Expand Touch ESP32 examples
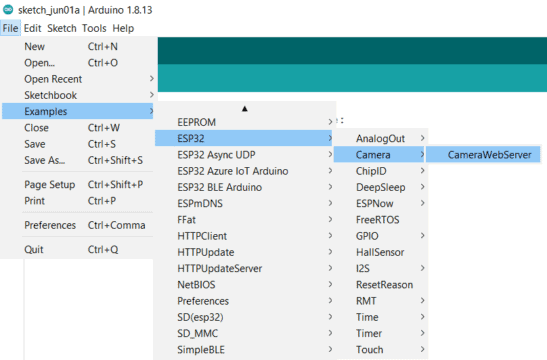The image size is (547, 360). tap(380, 350)
